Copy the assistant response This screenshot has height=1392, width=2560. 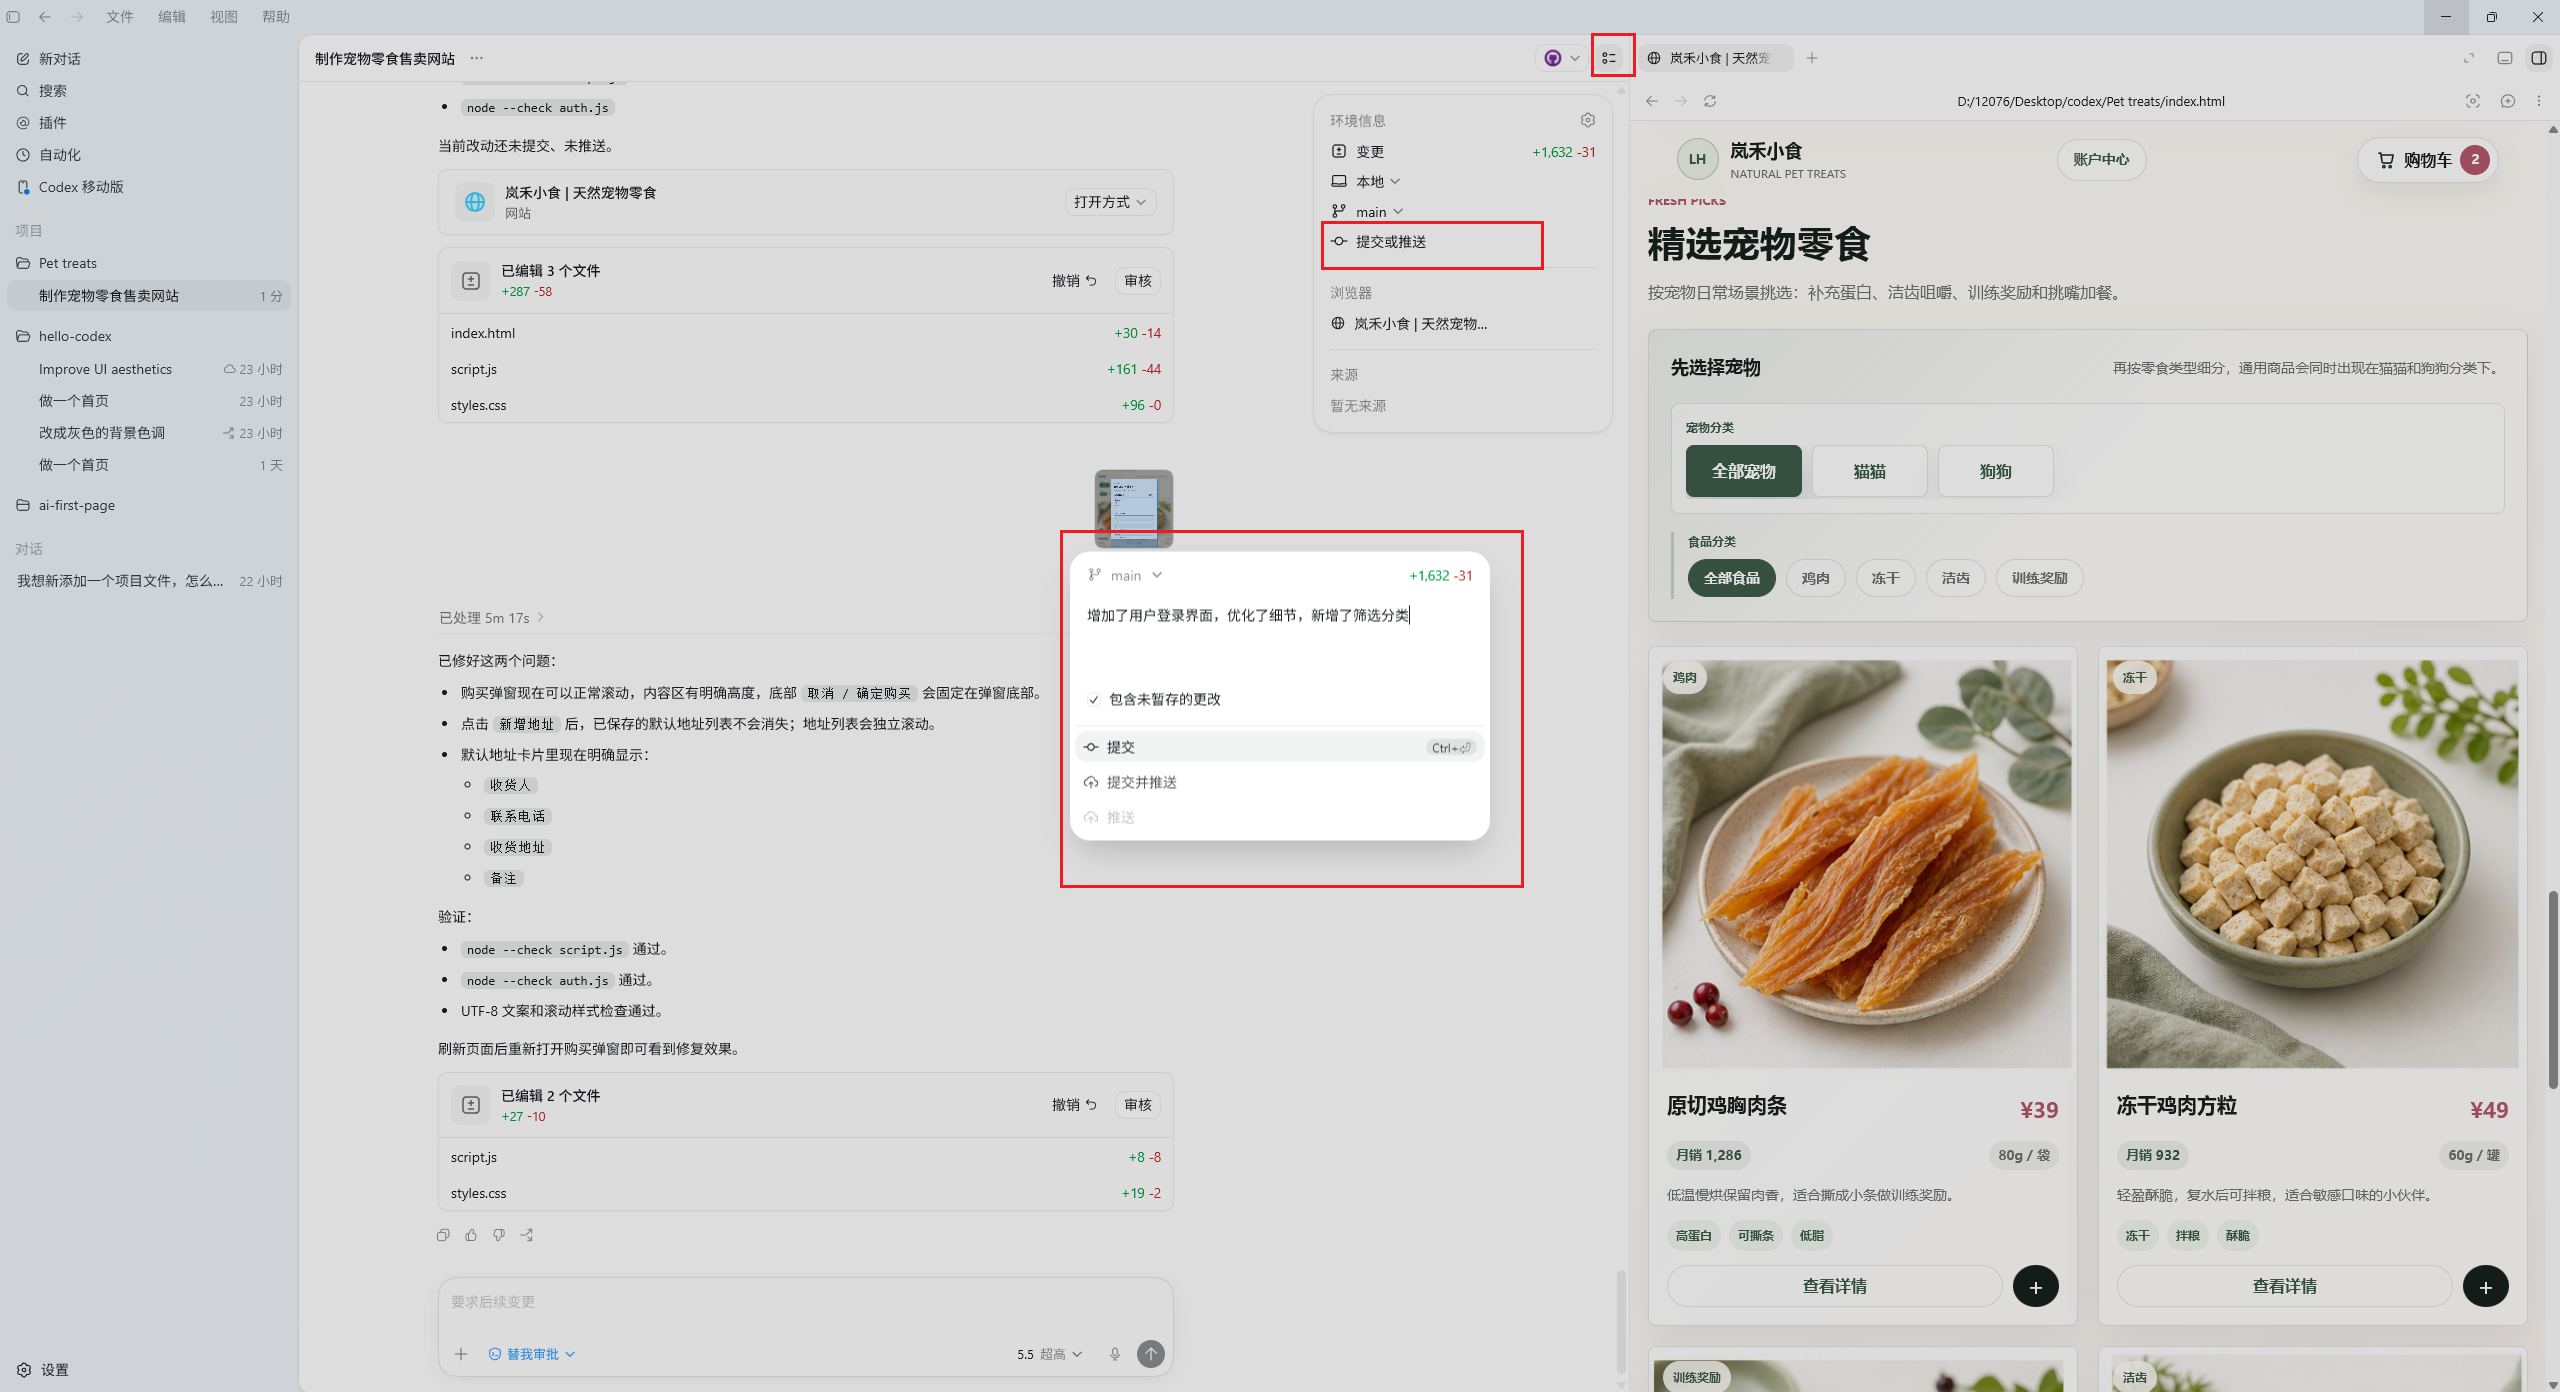pyautogui.click(x=443, y=1235)
